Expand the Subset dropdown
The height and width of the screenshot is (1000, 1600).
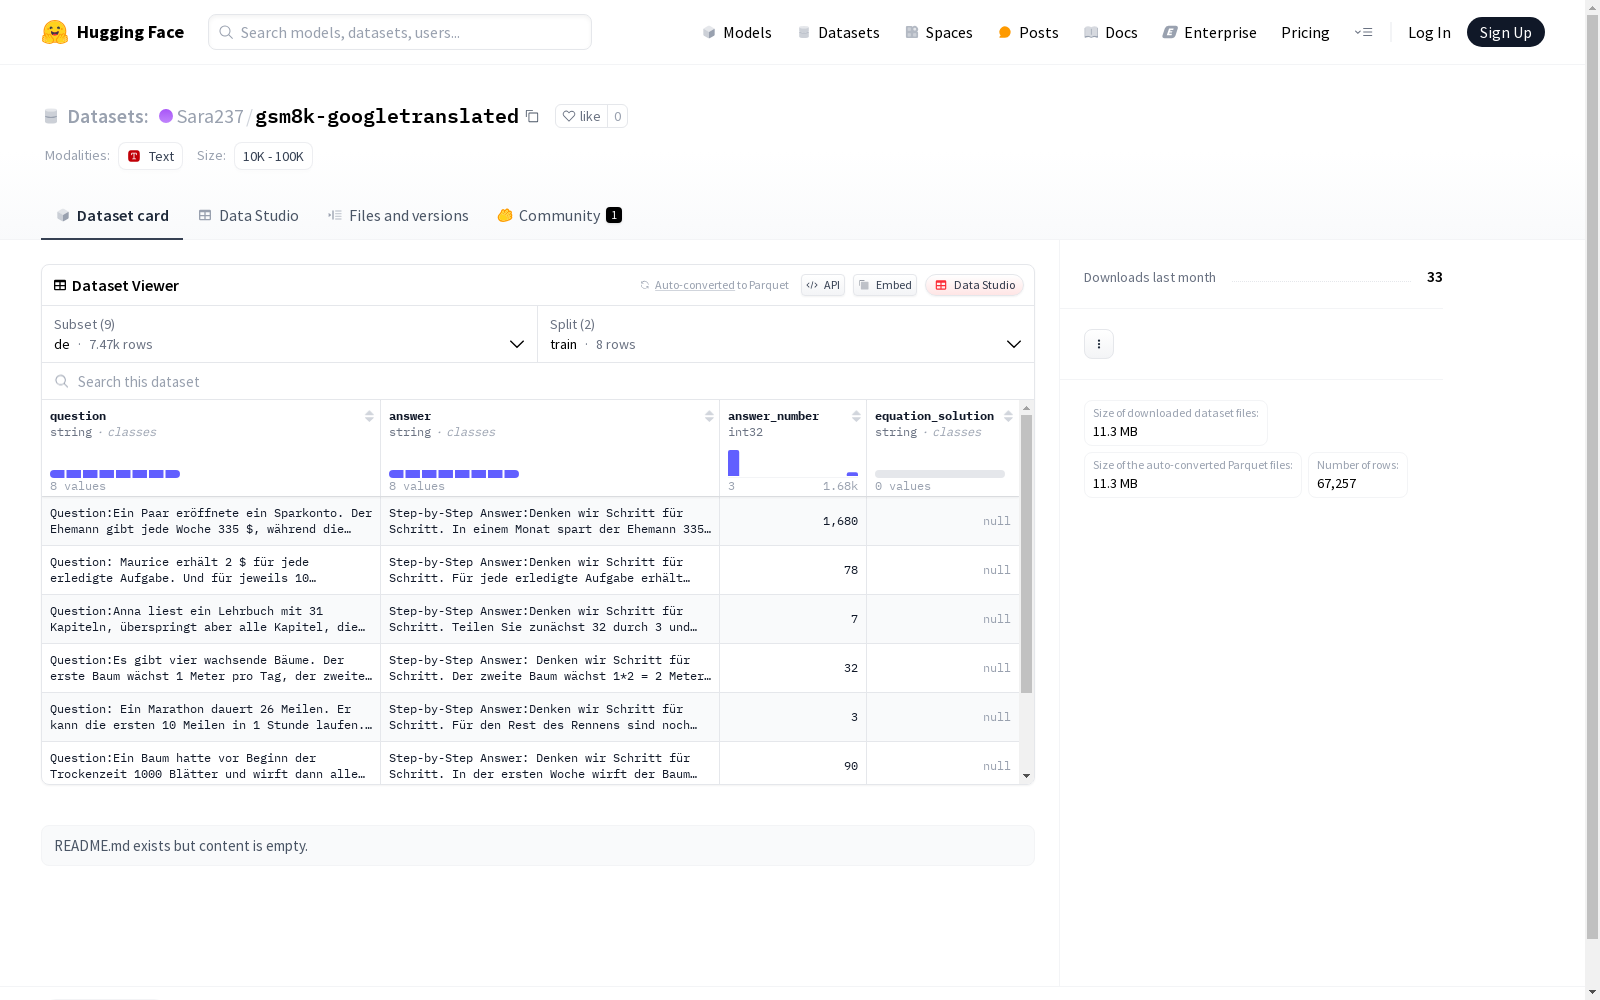(x=290, y=334)
